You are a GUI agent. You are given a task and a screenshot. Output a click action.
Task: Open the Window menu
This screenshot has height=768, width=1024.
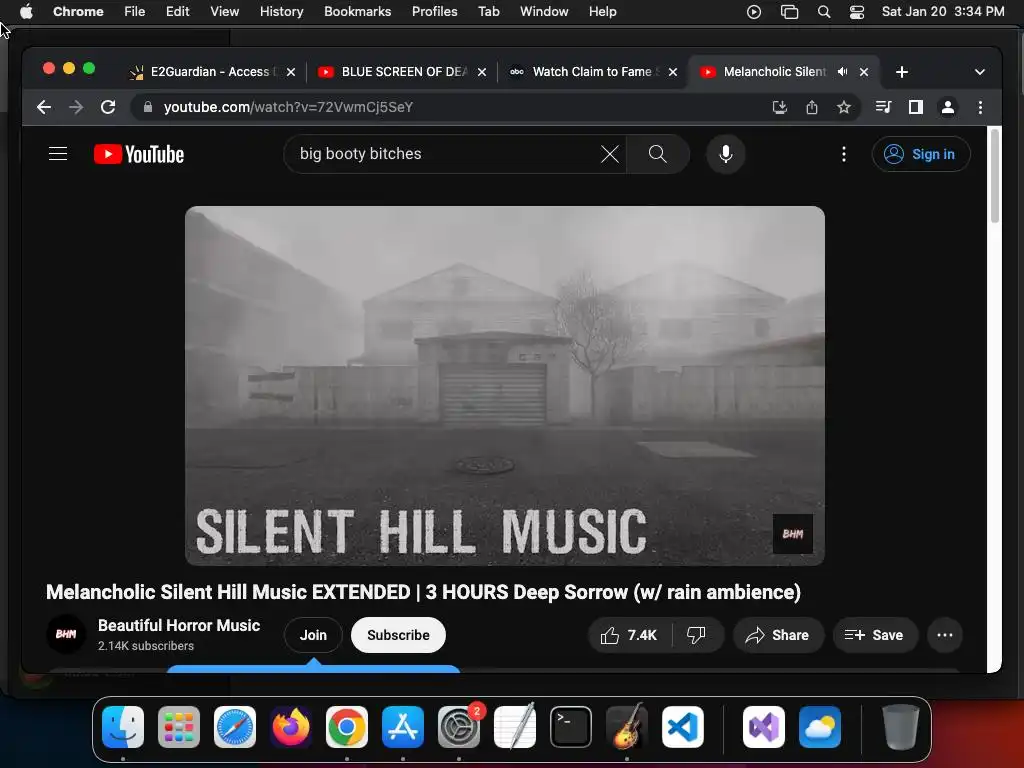point(544,12)
